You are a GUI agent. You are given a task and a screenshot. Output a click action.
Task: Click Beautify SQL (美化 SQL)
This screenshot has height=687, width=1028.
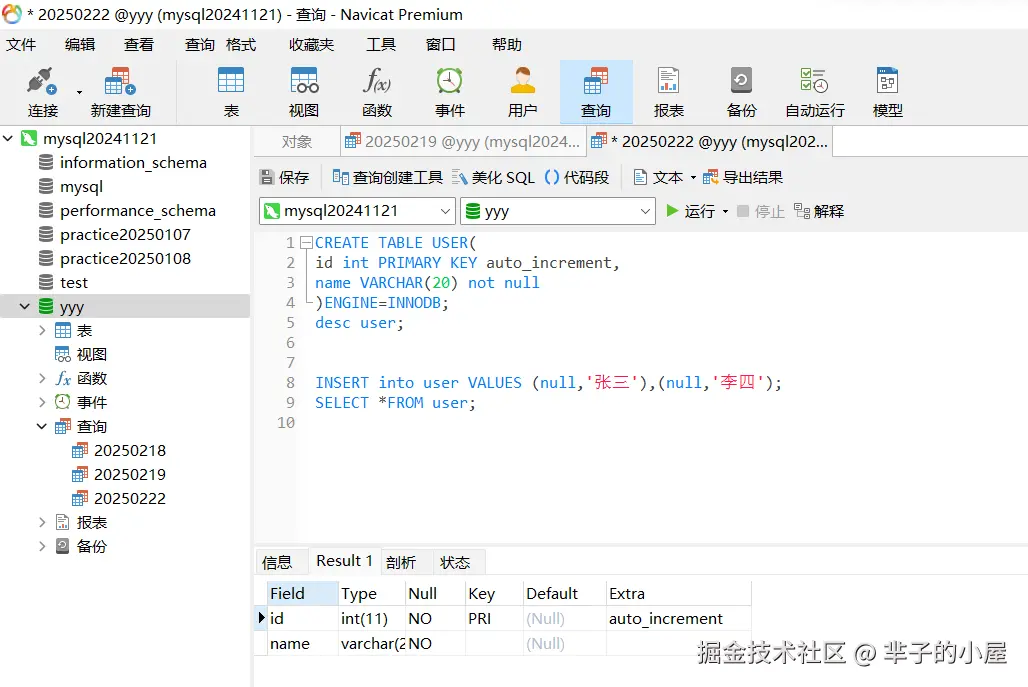[494, 177]
